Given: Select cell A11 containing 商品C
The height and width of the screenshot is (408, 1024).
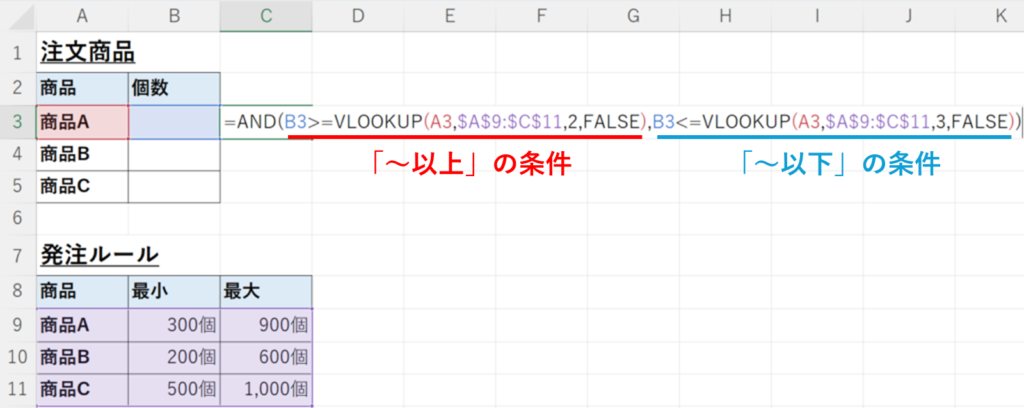Looking at the screenshot, I should tap(83, 390).
